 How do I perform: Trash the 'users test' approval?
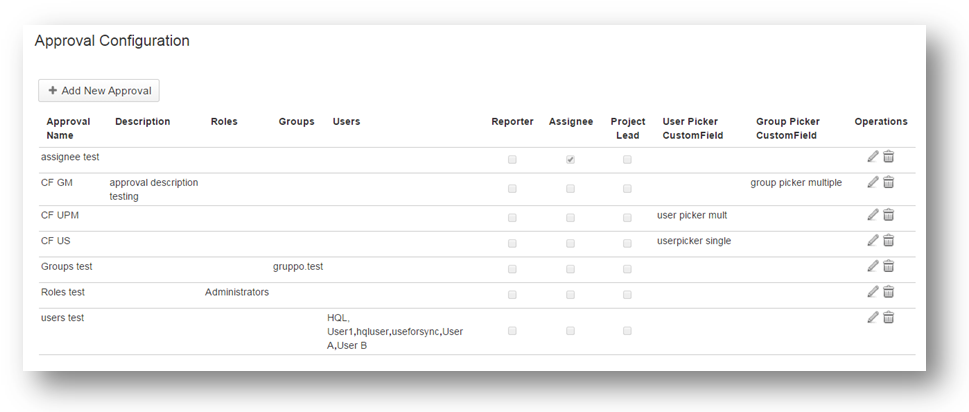coord(888,318)
